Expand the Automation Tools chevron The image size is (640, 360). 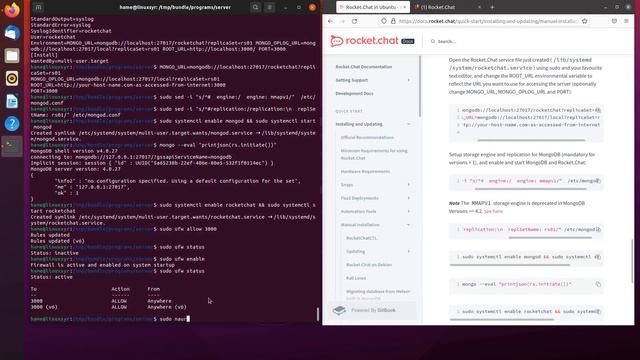[409, 211]
